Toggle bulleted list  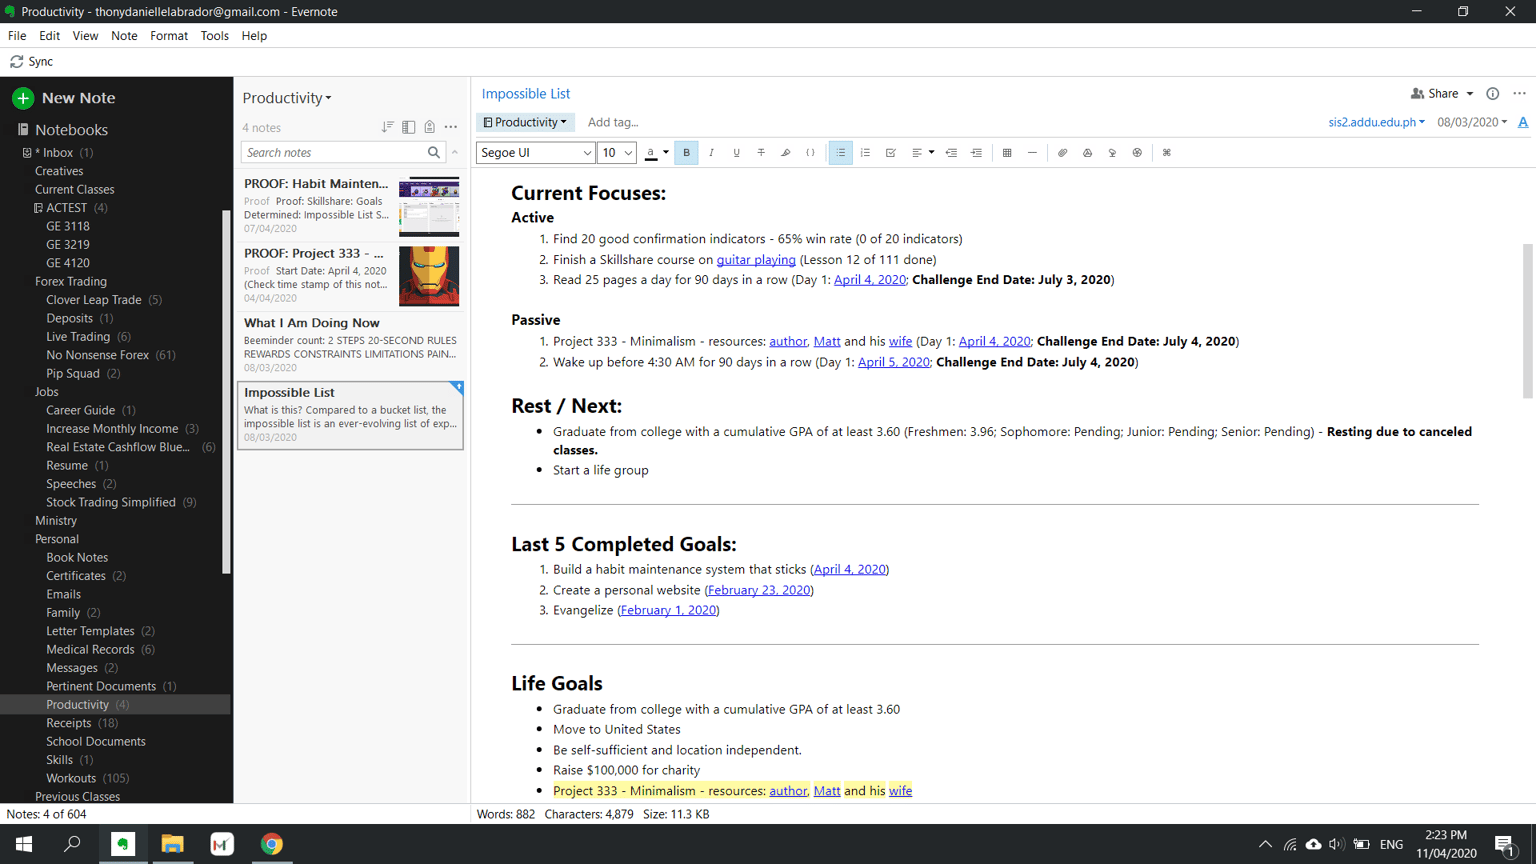tap(840, 153)
